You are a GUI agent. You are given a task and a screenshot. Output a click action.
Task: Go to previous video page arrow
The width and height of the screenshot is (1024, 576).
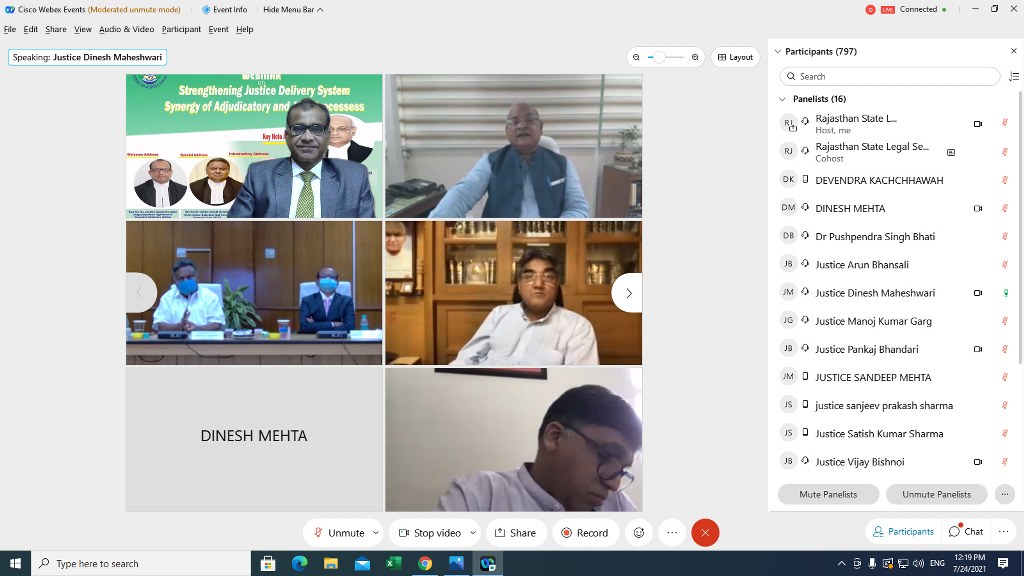(140, 293)
